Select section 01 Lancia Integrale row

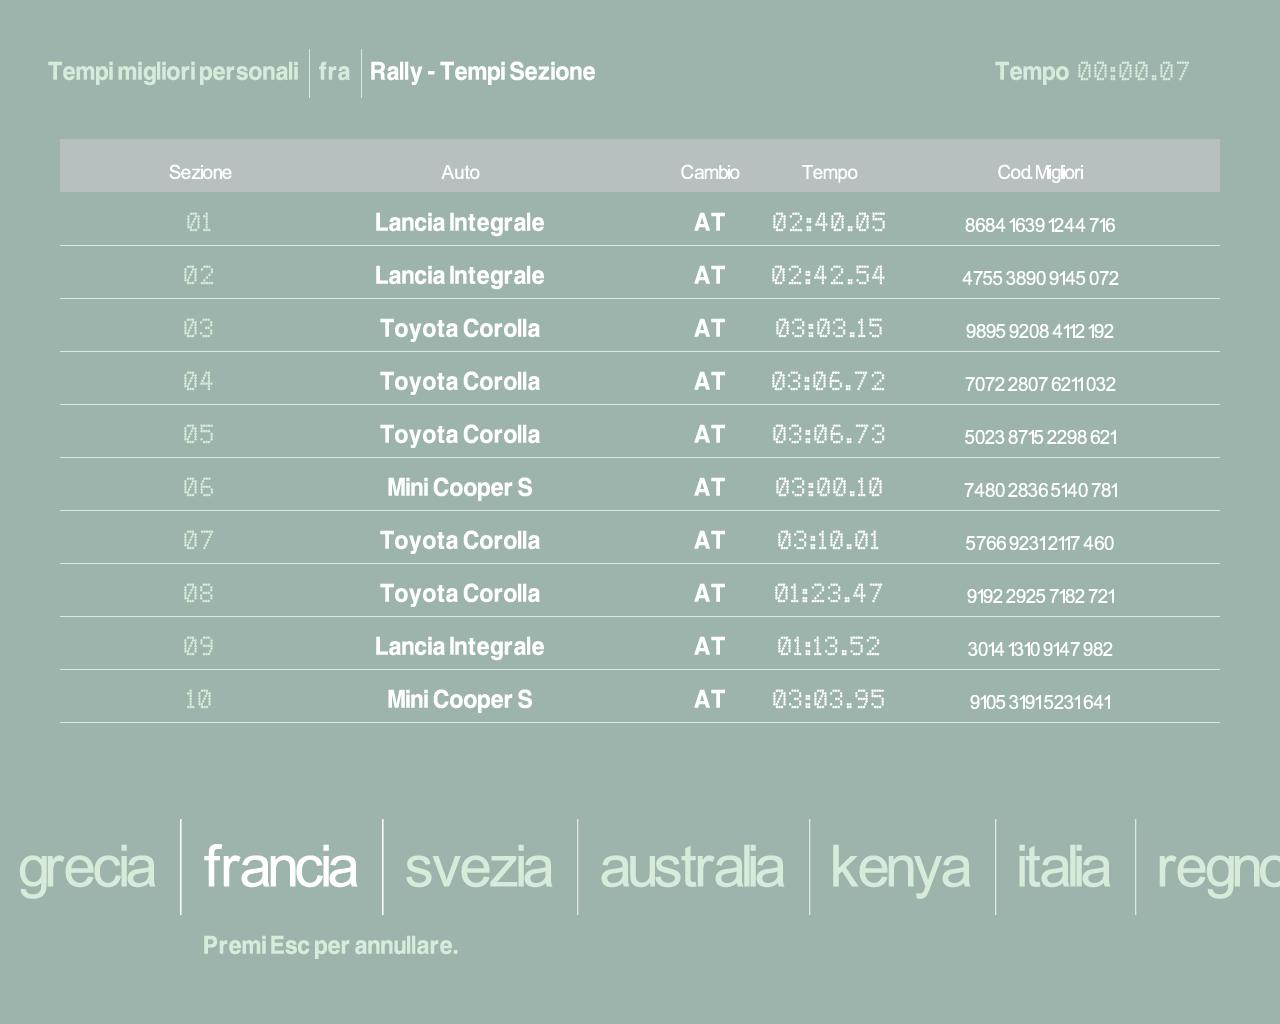tap(459, 222)
